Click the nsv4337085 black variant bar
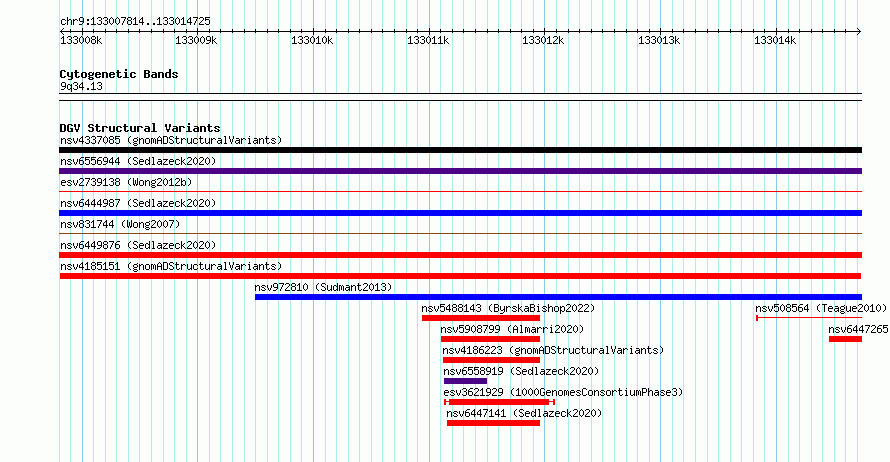This screenshot has height=462, width=890. (x=460, y=150)
